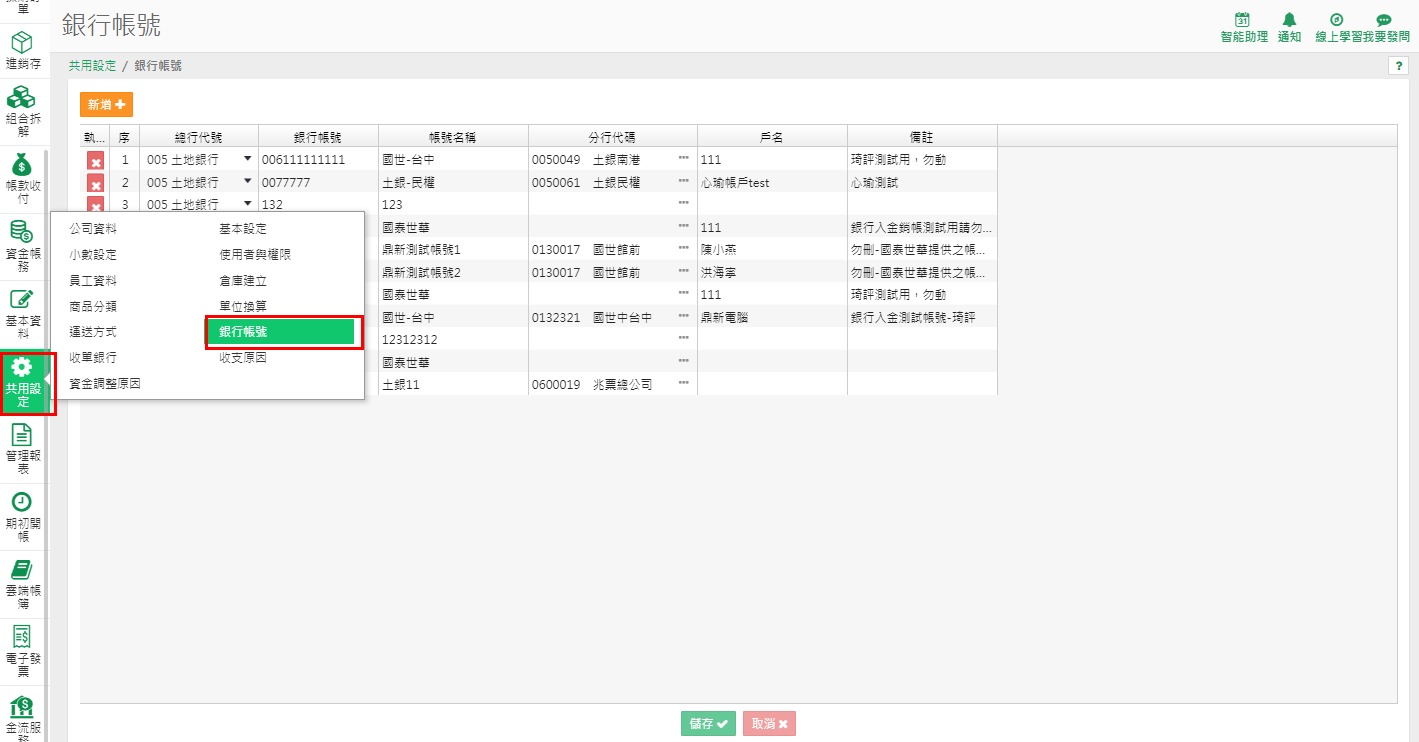Open 倉庫建立 from the settings menu
The width and height of the screenshot is (1419, 742).
coord(243,281)
